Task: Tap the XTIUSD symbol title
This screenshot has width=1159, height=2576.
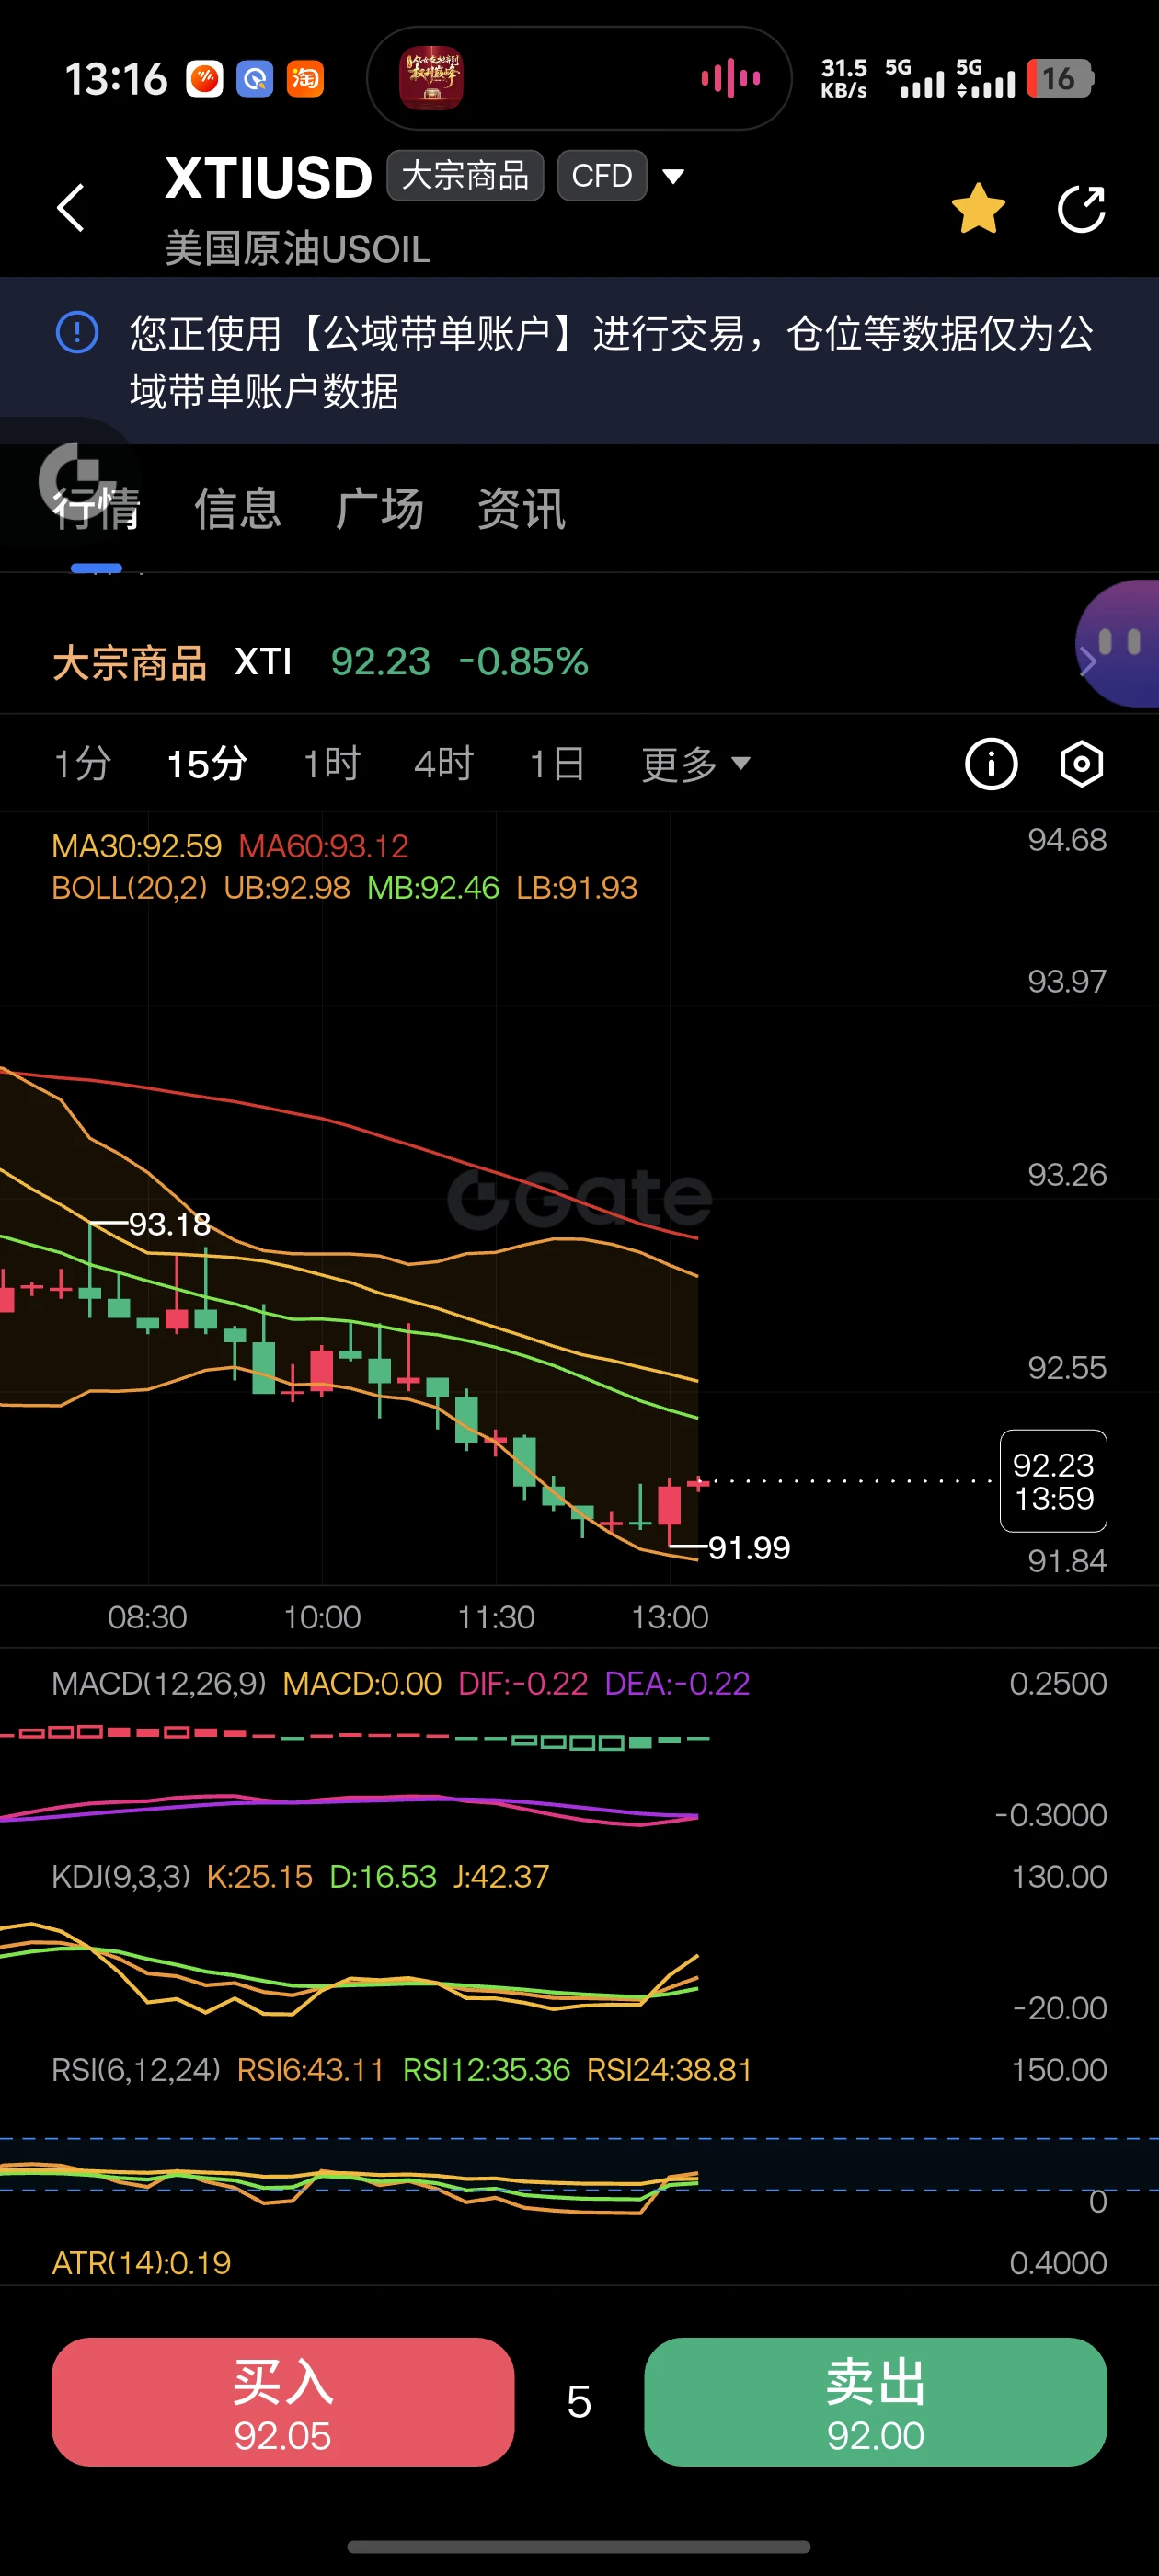Action: click(x=269, y=178)
